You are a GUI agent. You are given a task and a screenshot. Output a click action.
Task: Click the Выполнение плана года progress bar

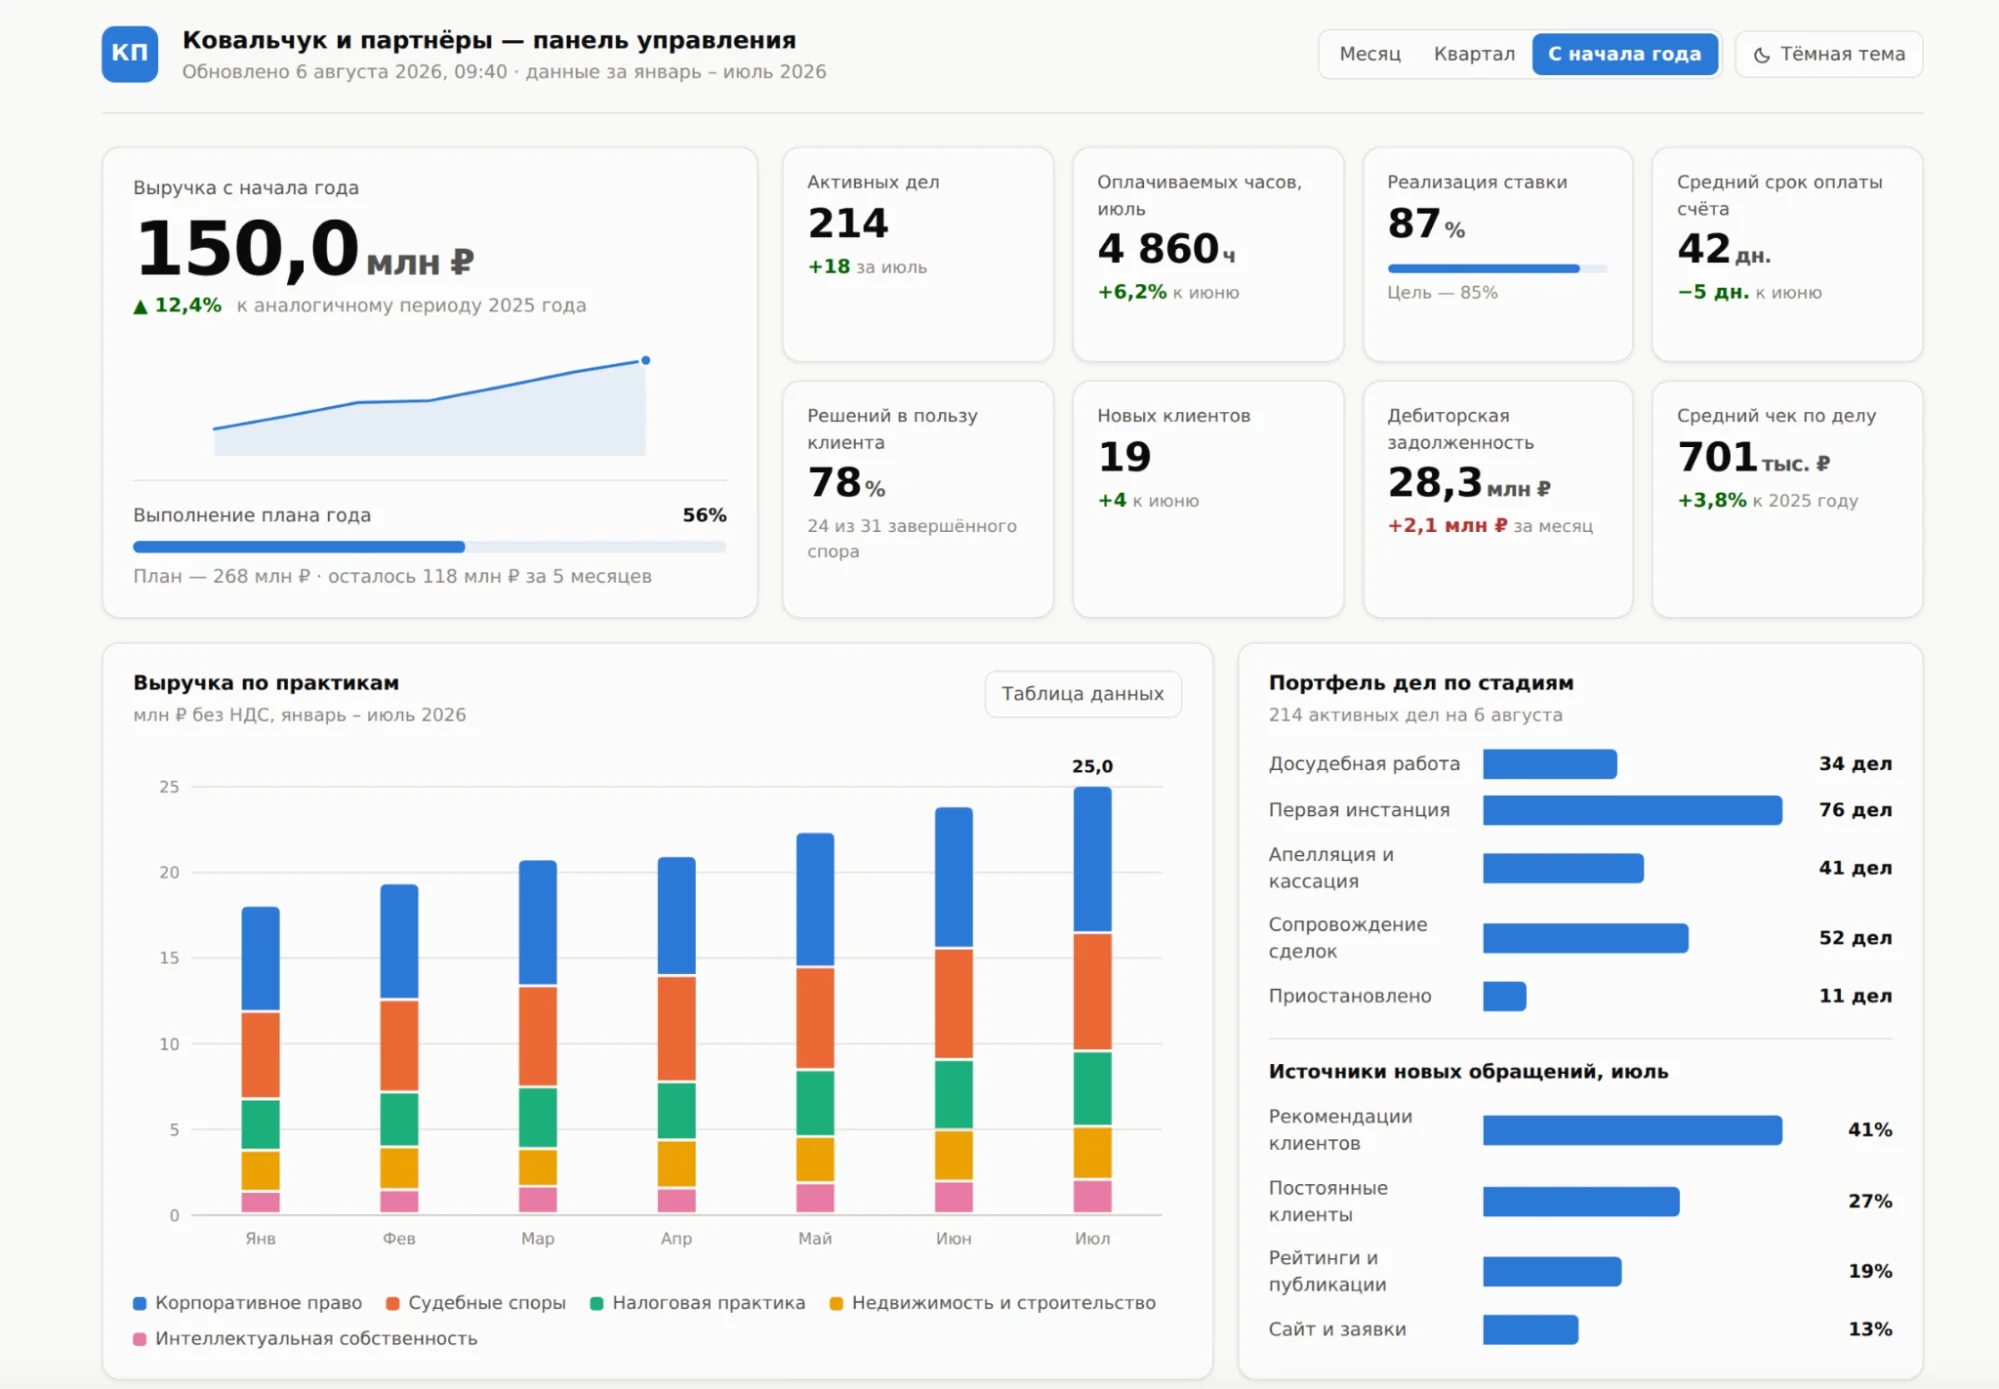tap(429, 547)
